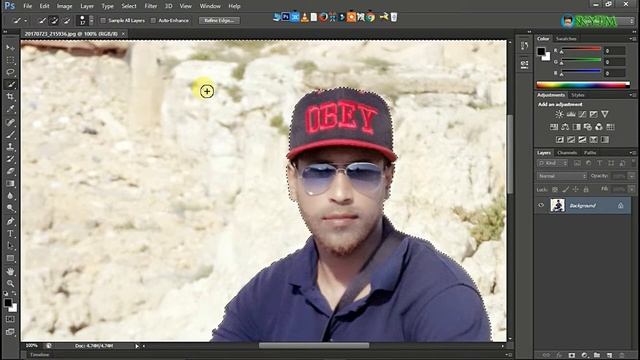Select the History Brush tool
640x360 pixels.
[10, 159]
